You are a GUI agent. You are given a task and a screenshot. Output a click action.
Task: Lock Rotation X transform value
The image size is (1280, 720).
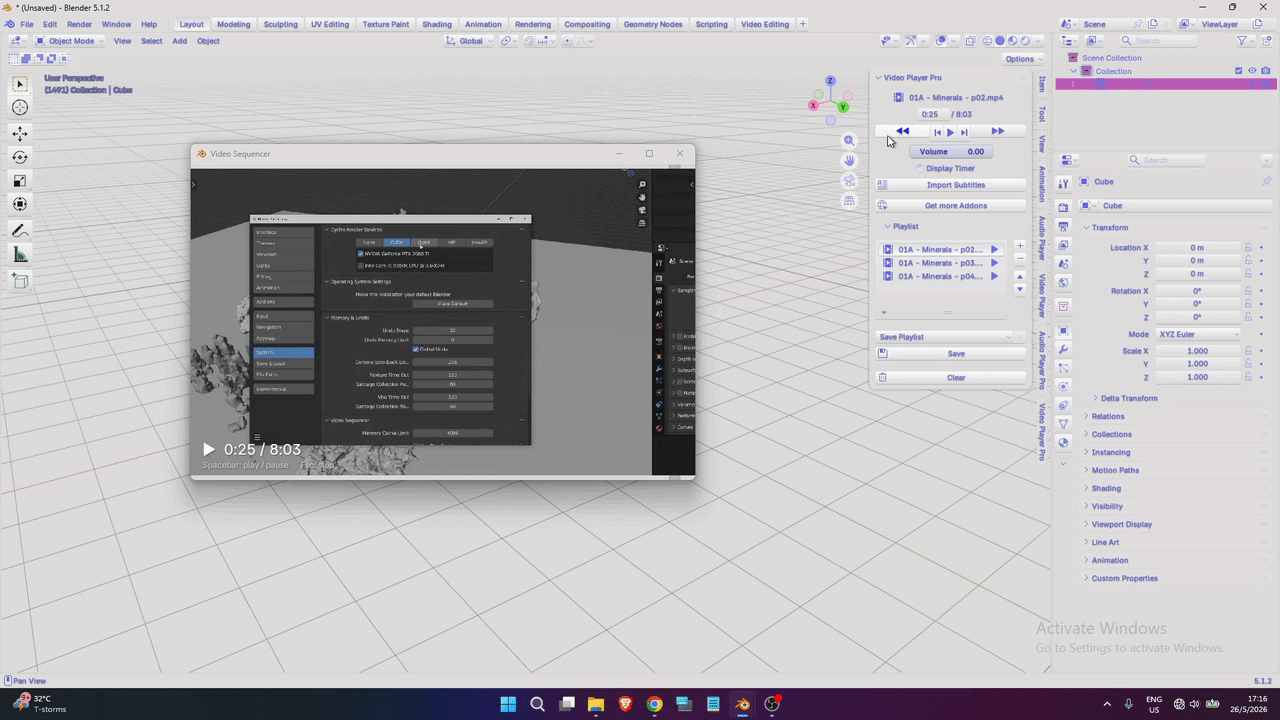pos(1248,291)
